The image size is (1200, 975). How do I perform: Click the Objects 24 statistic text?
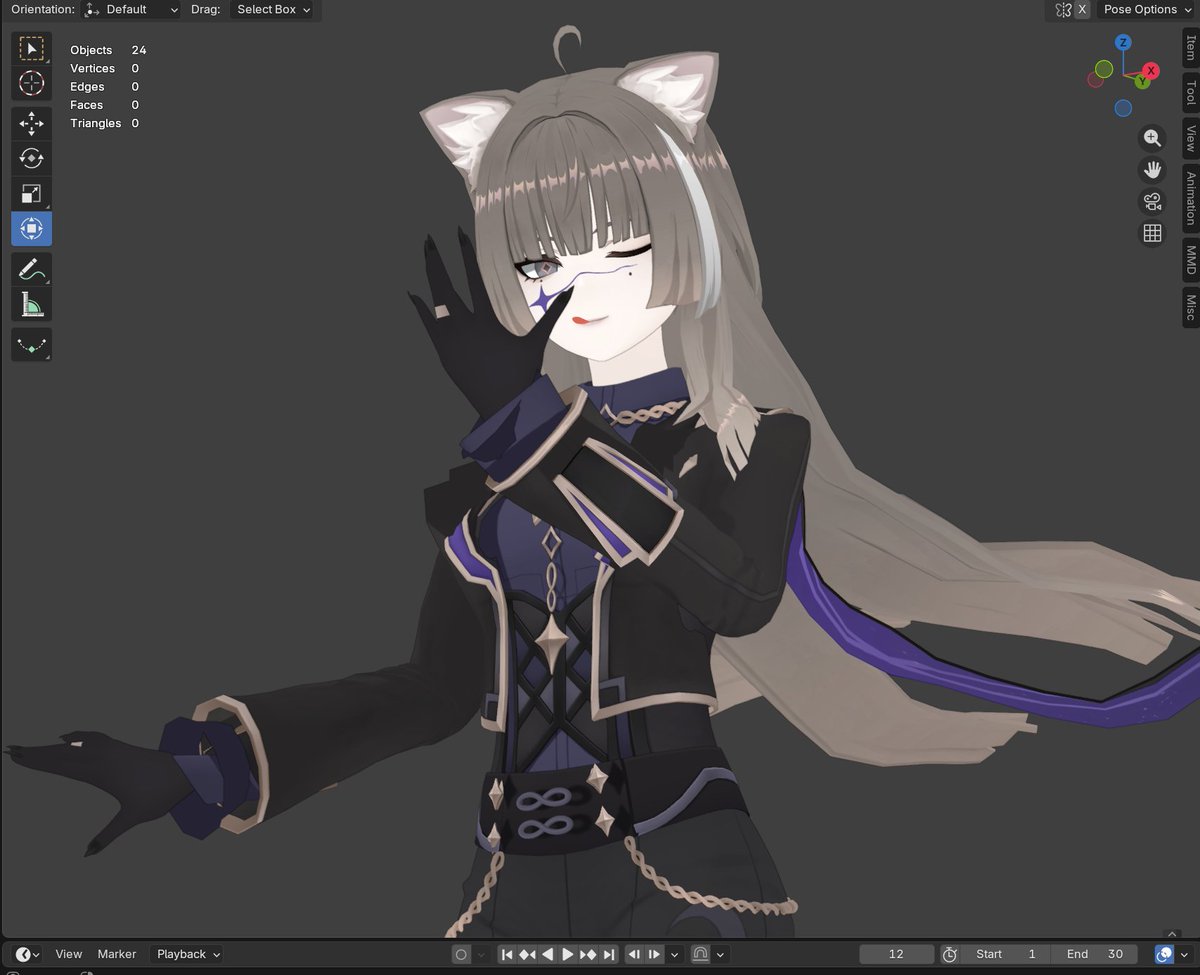108,50
